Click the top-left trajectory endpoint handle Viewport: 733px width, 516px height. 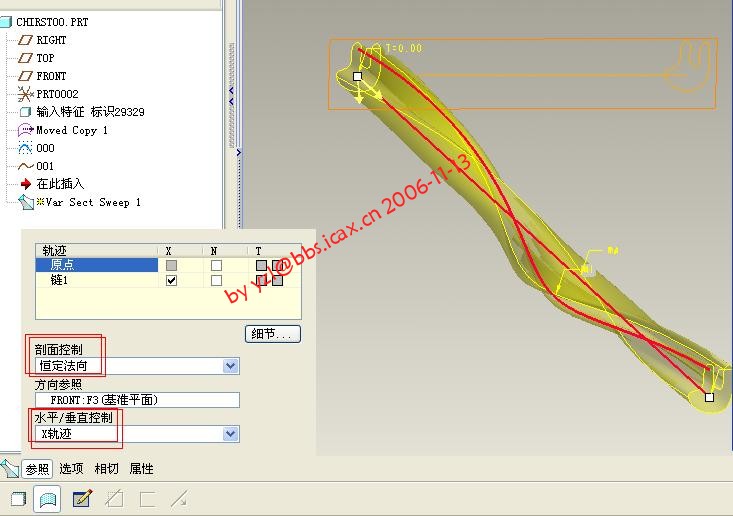pos(358,76)
